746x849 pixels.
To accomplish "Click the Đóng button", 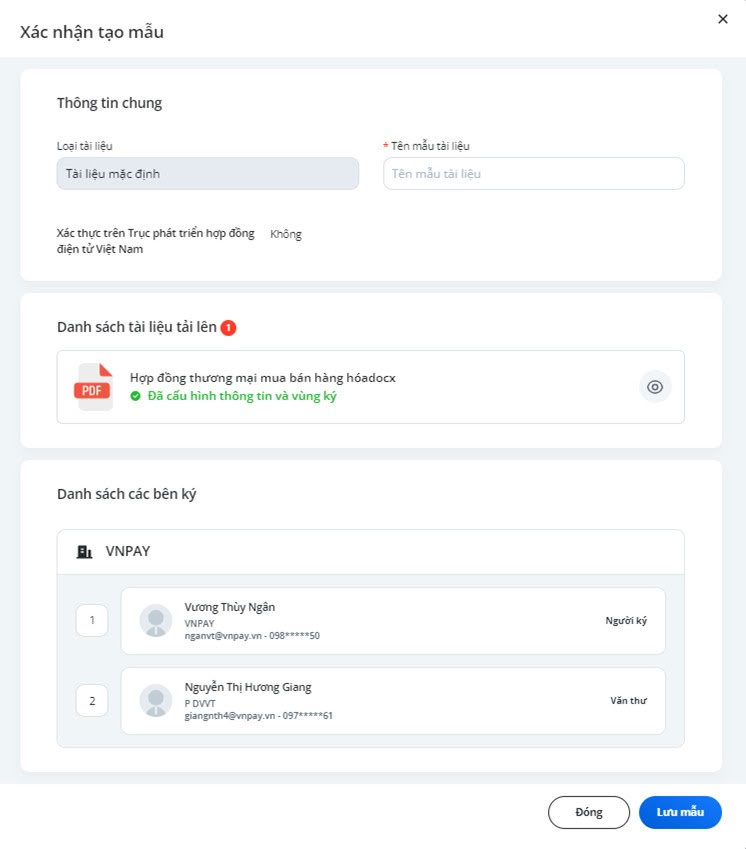I will pos(589,812).
